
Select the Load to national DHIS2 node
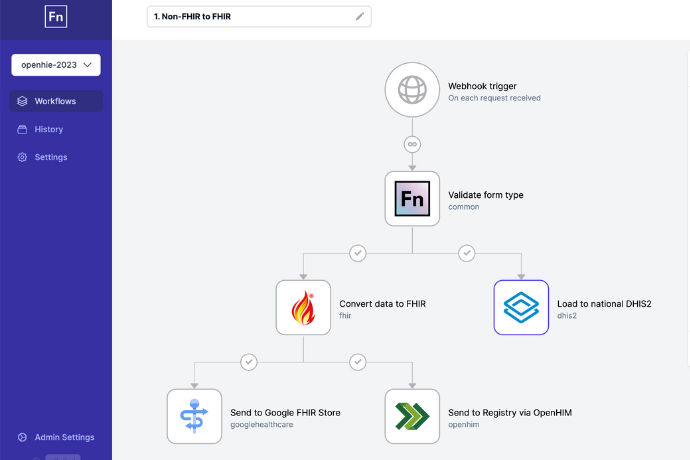coord(521,307)
